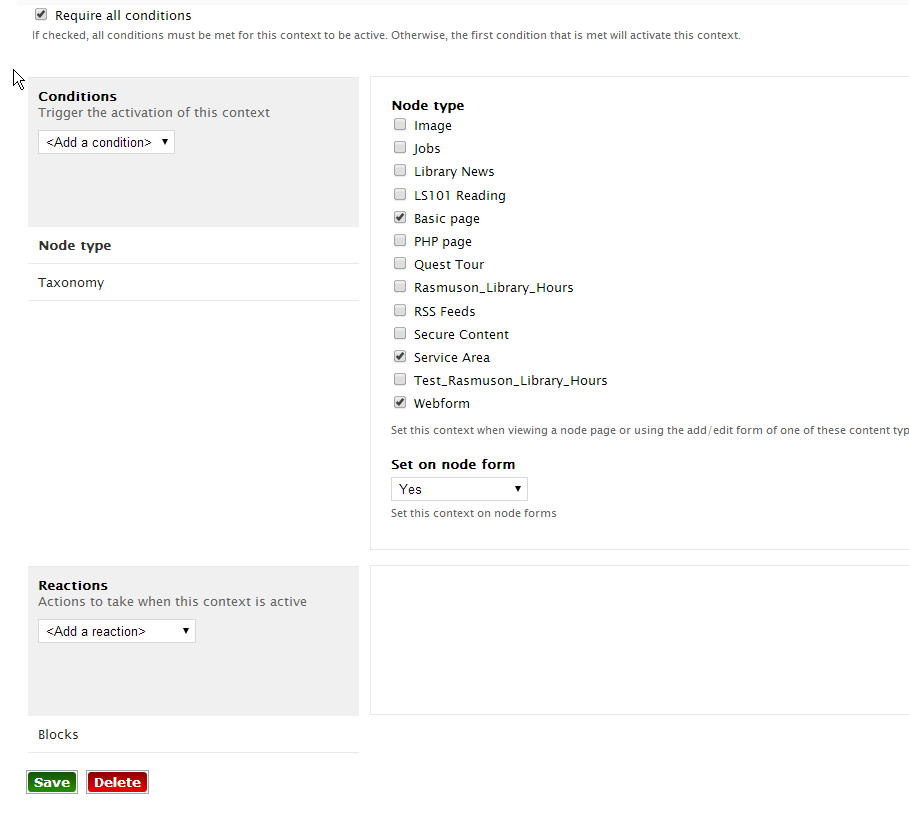The width and height of the screenshot is (909, 836).
Task: Tick the Library News checkbox
Action: (x=400, y=170)
